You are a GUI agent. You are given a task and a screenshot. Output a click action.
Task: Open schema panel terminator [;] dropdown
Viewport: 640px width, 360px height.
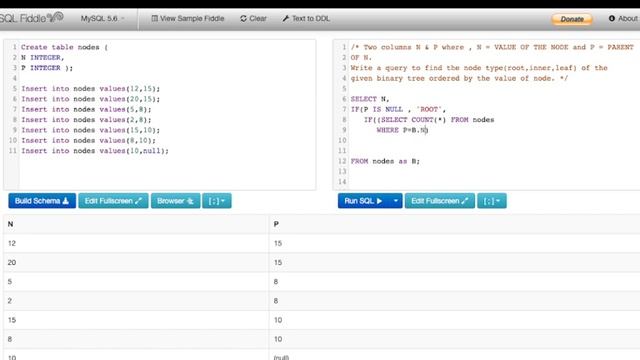(217, 201)
